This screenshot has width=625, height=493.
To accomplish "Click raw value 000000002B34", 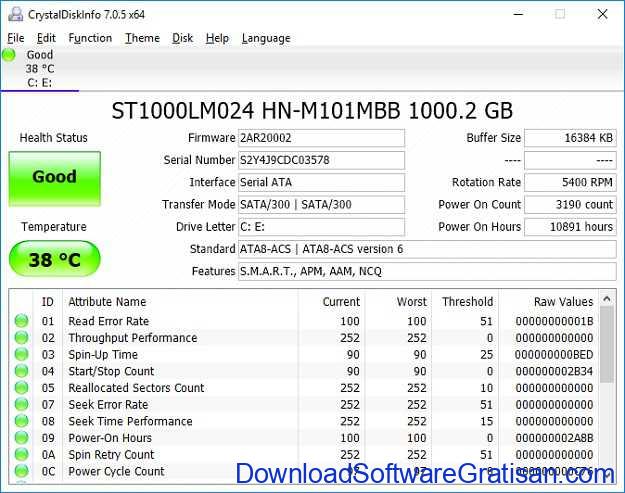I will [554, 371].
